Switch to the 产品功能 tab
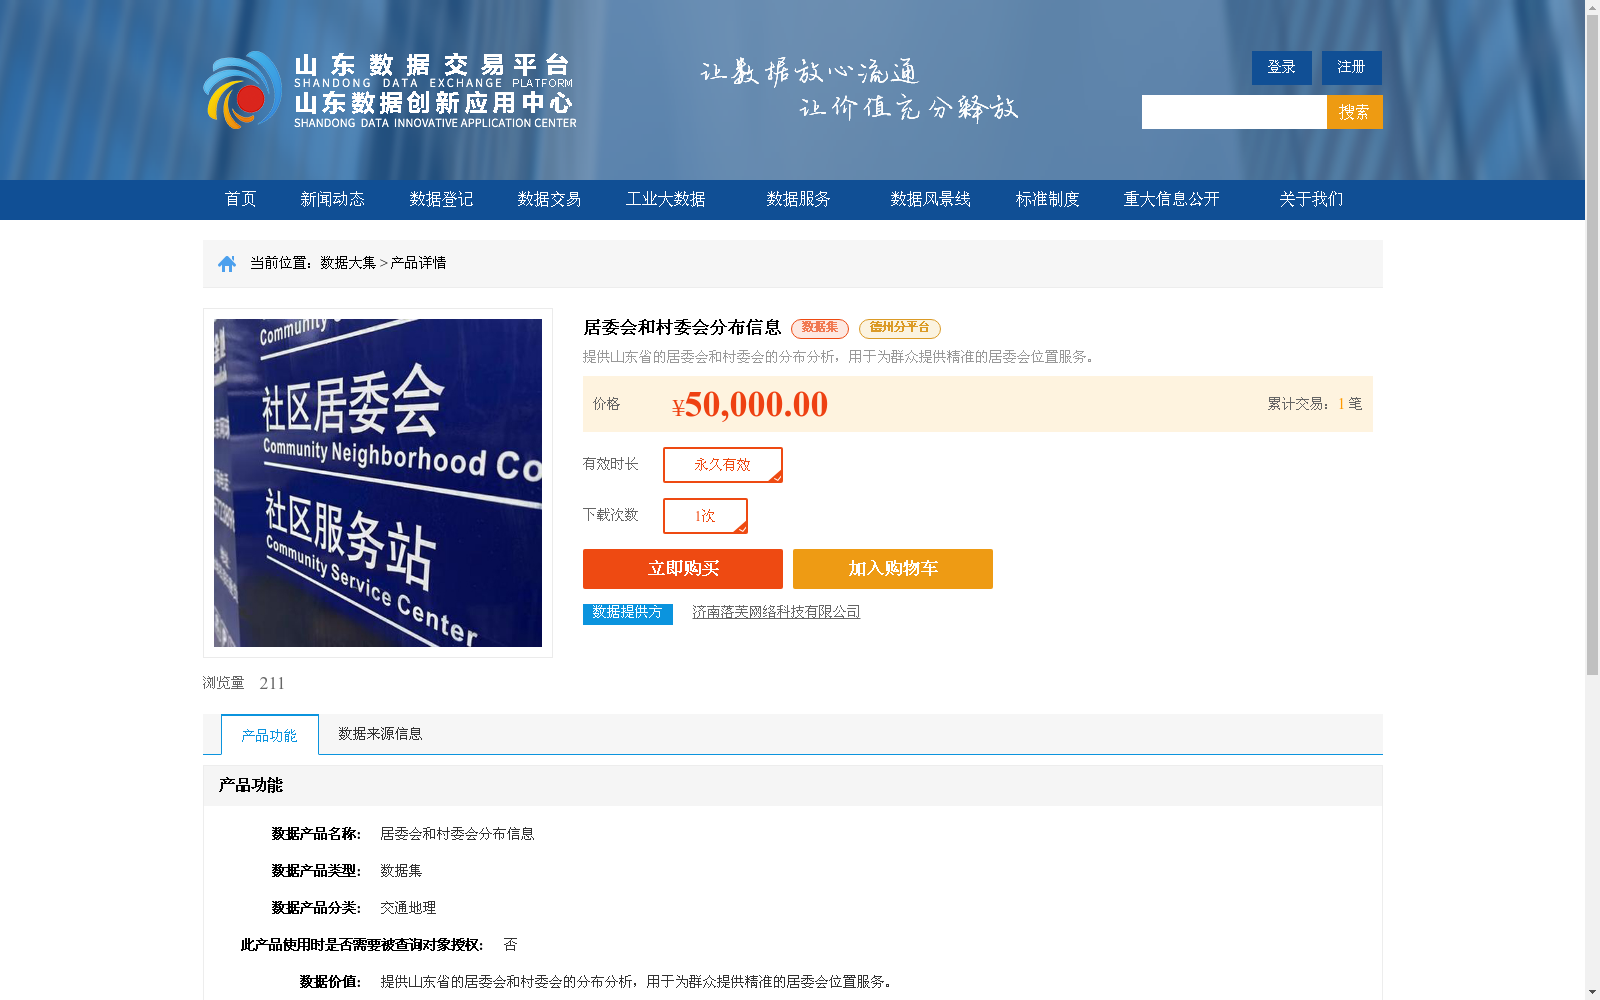Screen dimensions: 1600x1000 click(269, 735)
